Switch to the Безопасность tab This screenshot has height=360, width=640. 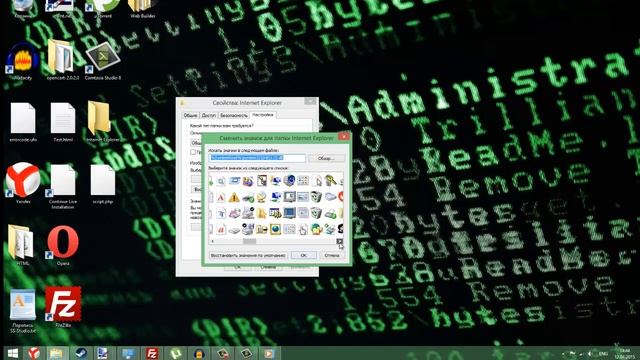(234, 116)
